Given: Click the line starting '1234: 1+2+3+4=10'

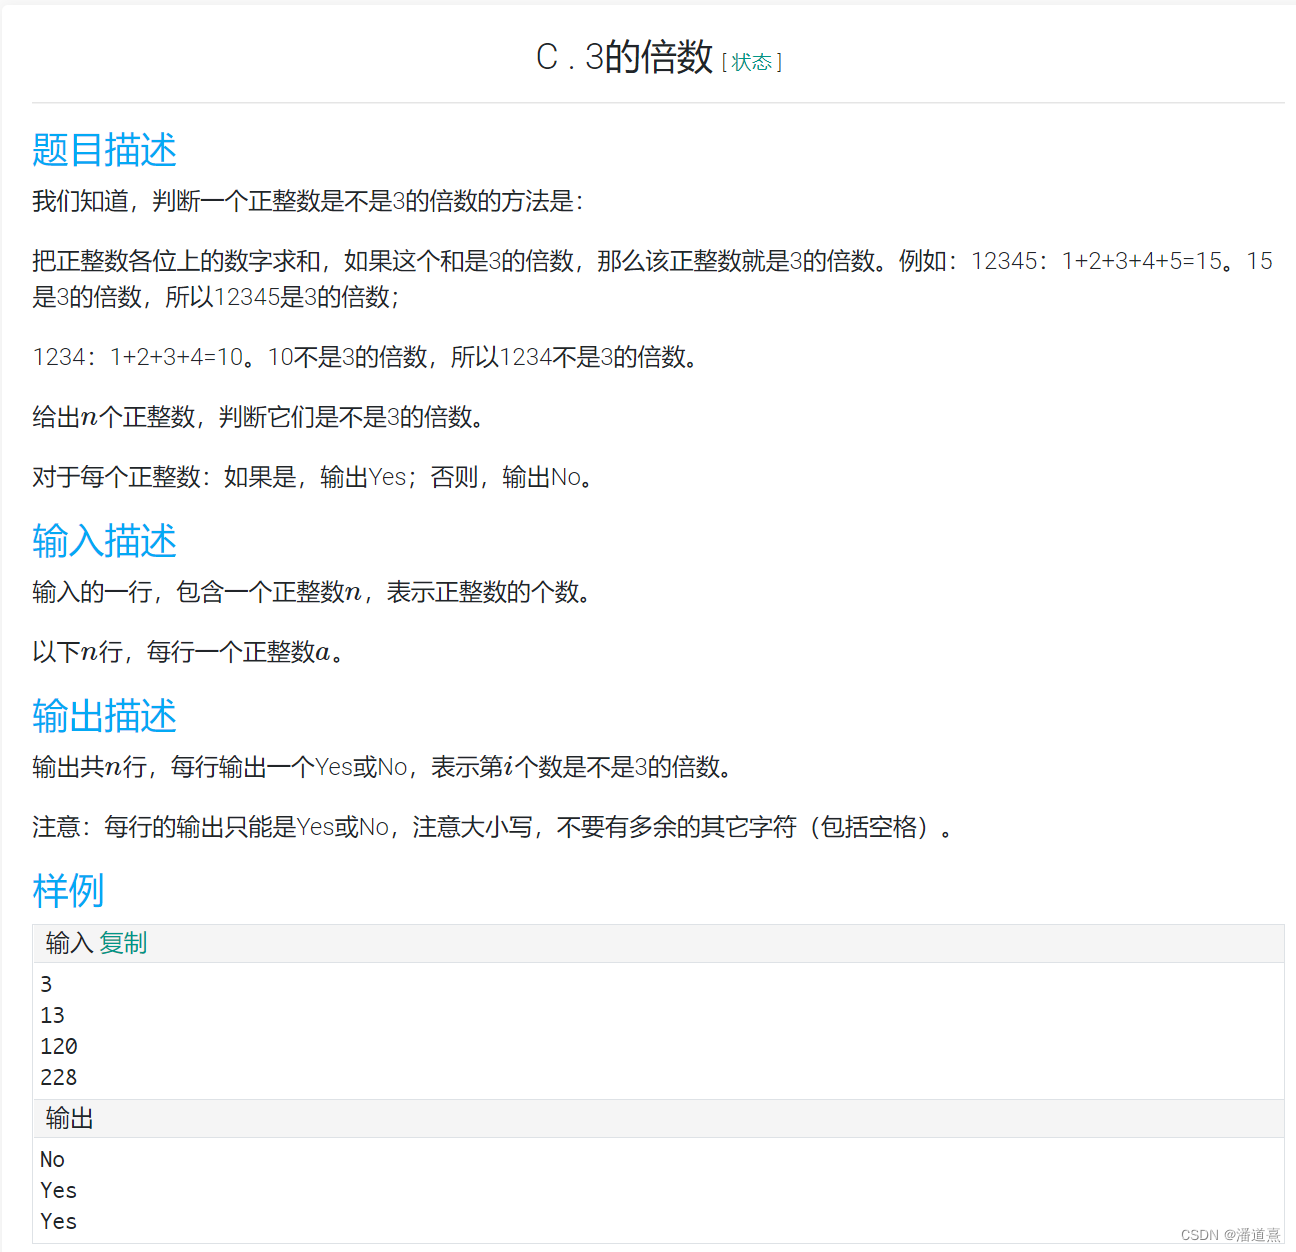Looking at the screenshot, I should click(365, 357).
